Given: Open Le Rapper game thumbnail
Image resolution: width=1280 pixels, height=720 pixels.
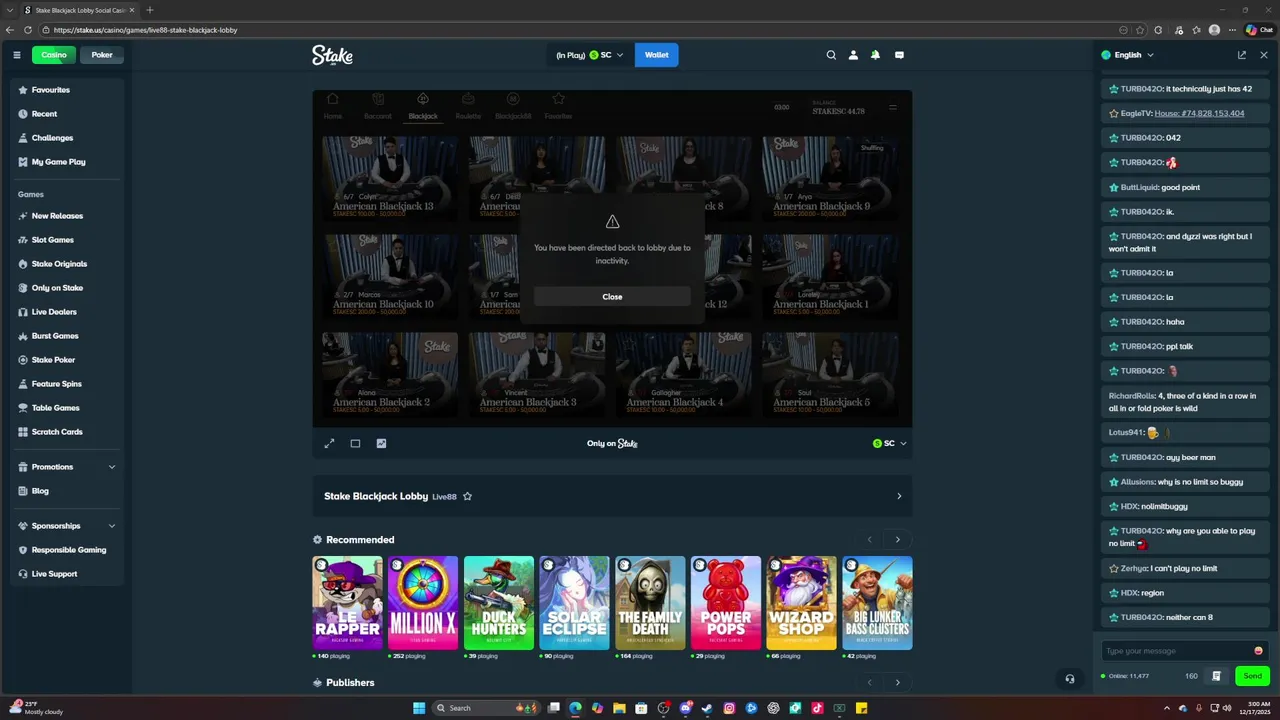Looking at the screenshot, I should point(347,603).
